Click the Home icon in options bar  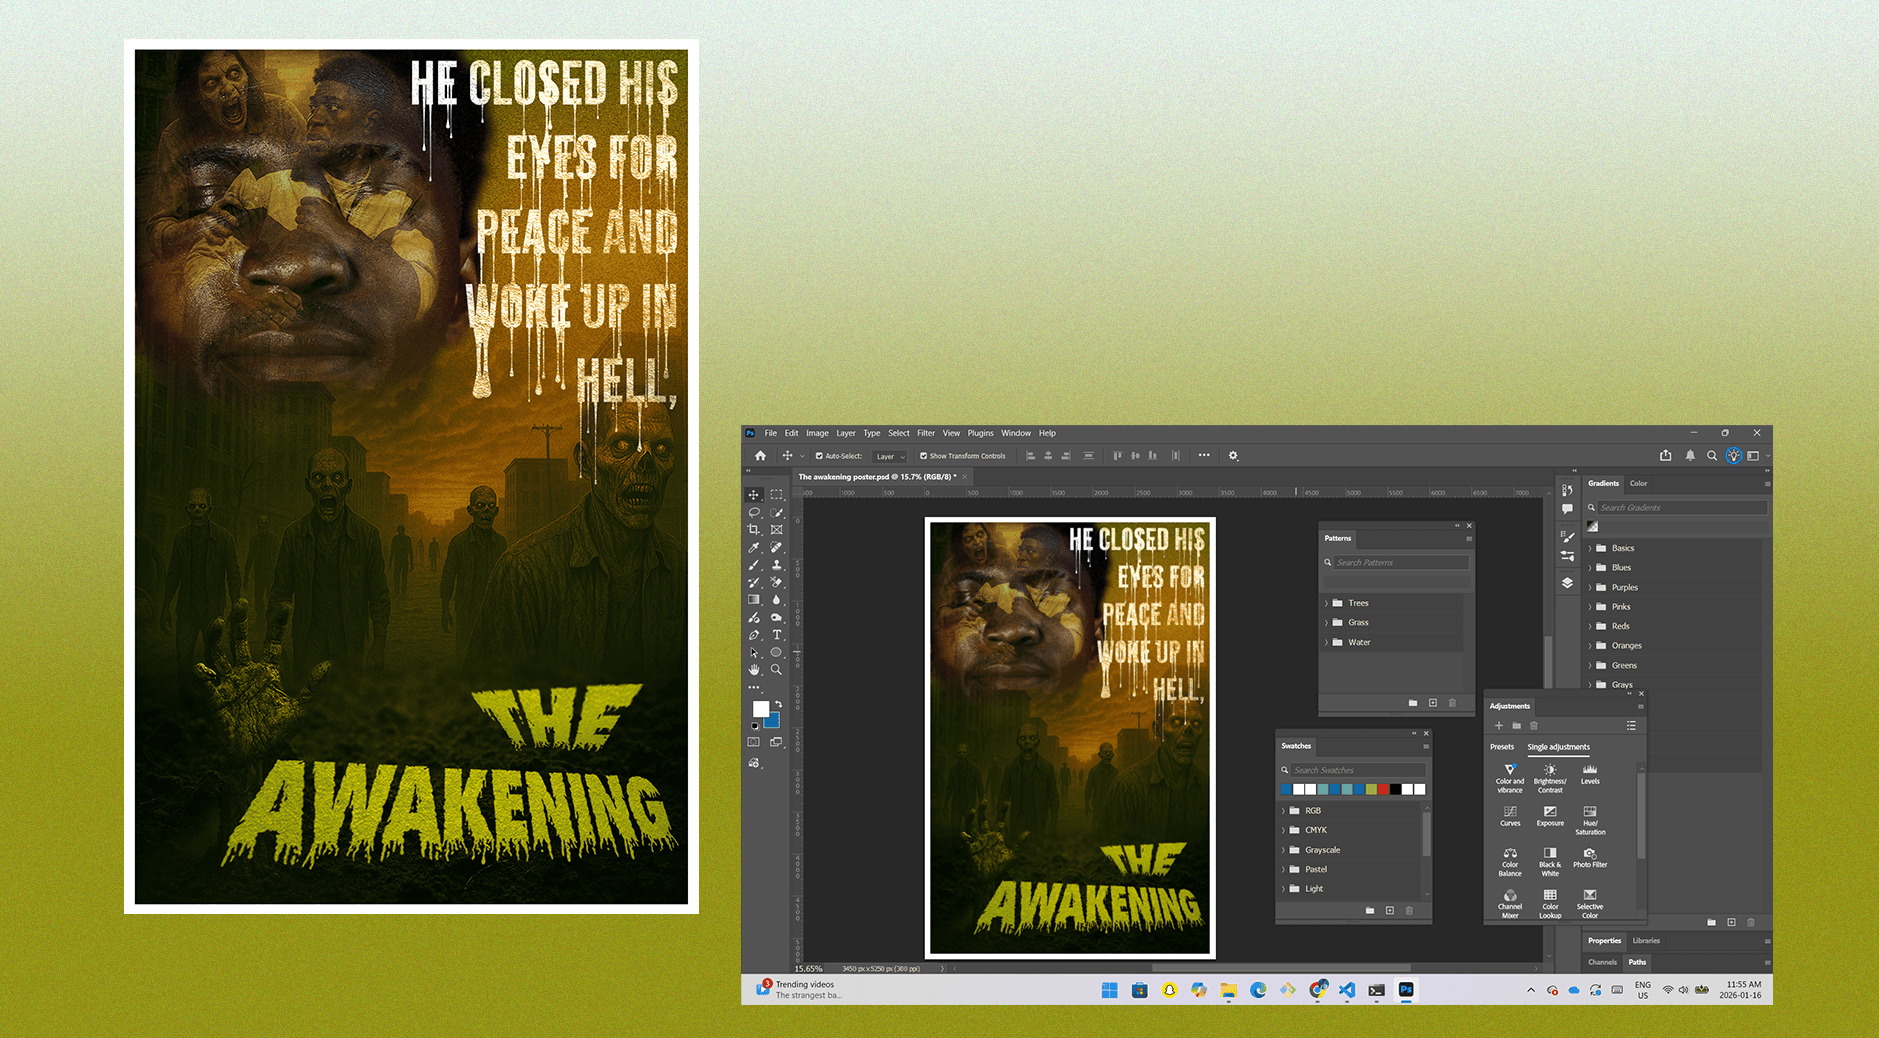click(x=760, y=456)
